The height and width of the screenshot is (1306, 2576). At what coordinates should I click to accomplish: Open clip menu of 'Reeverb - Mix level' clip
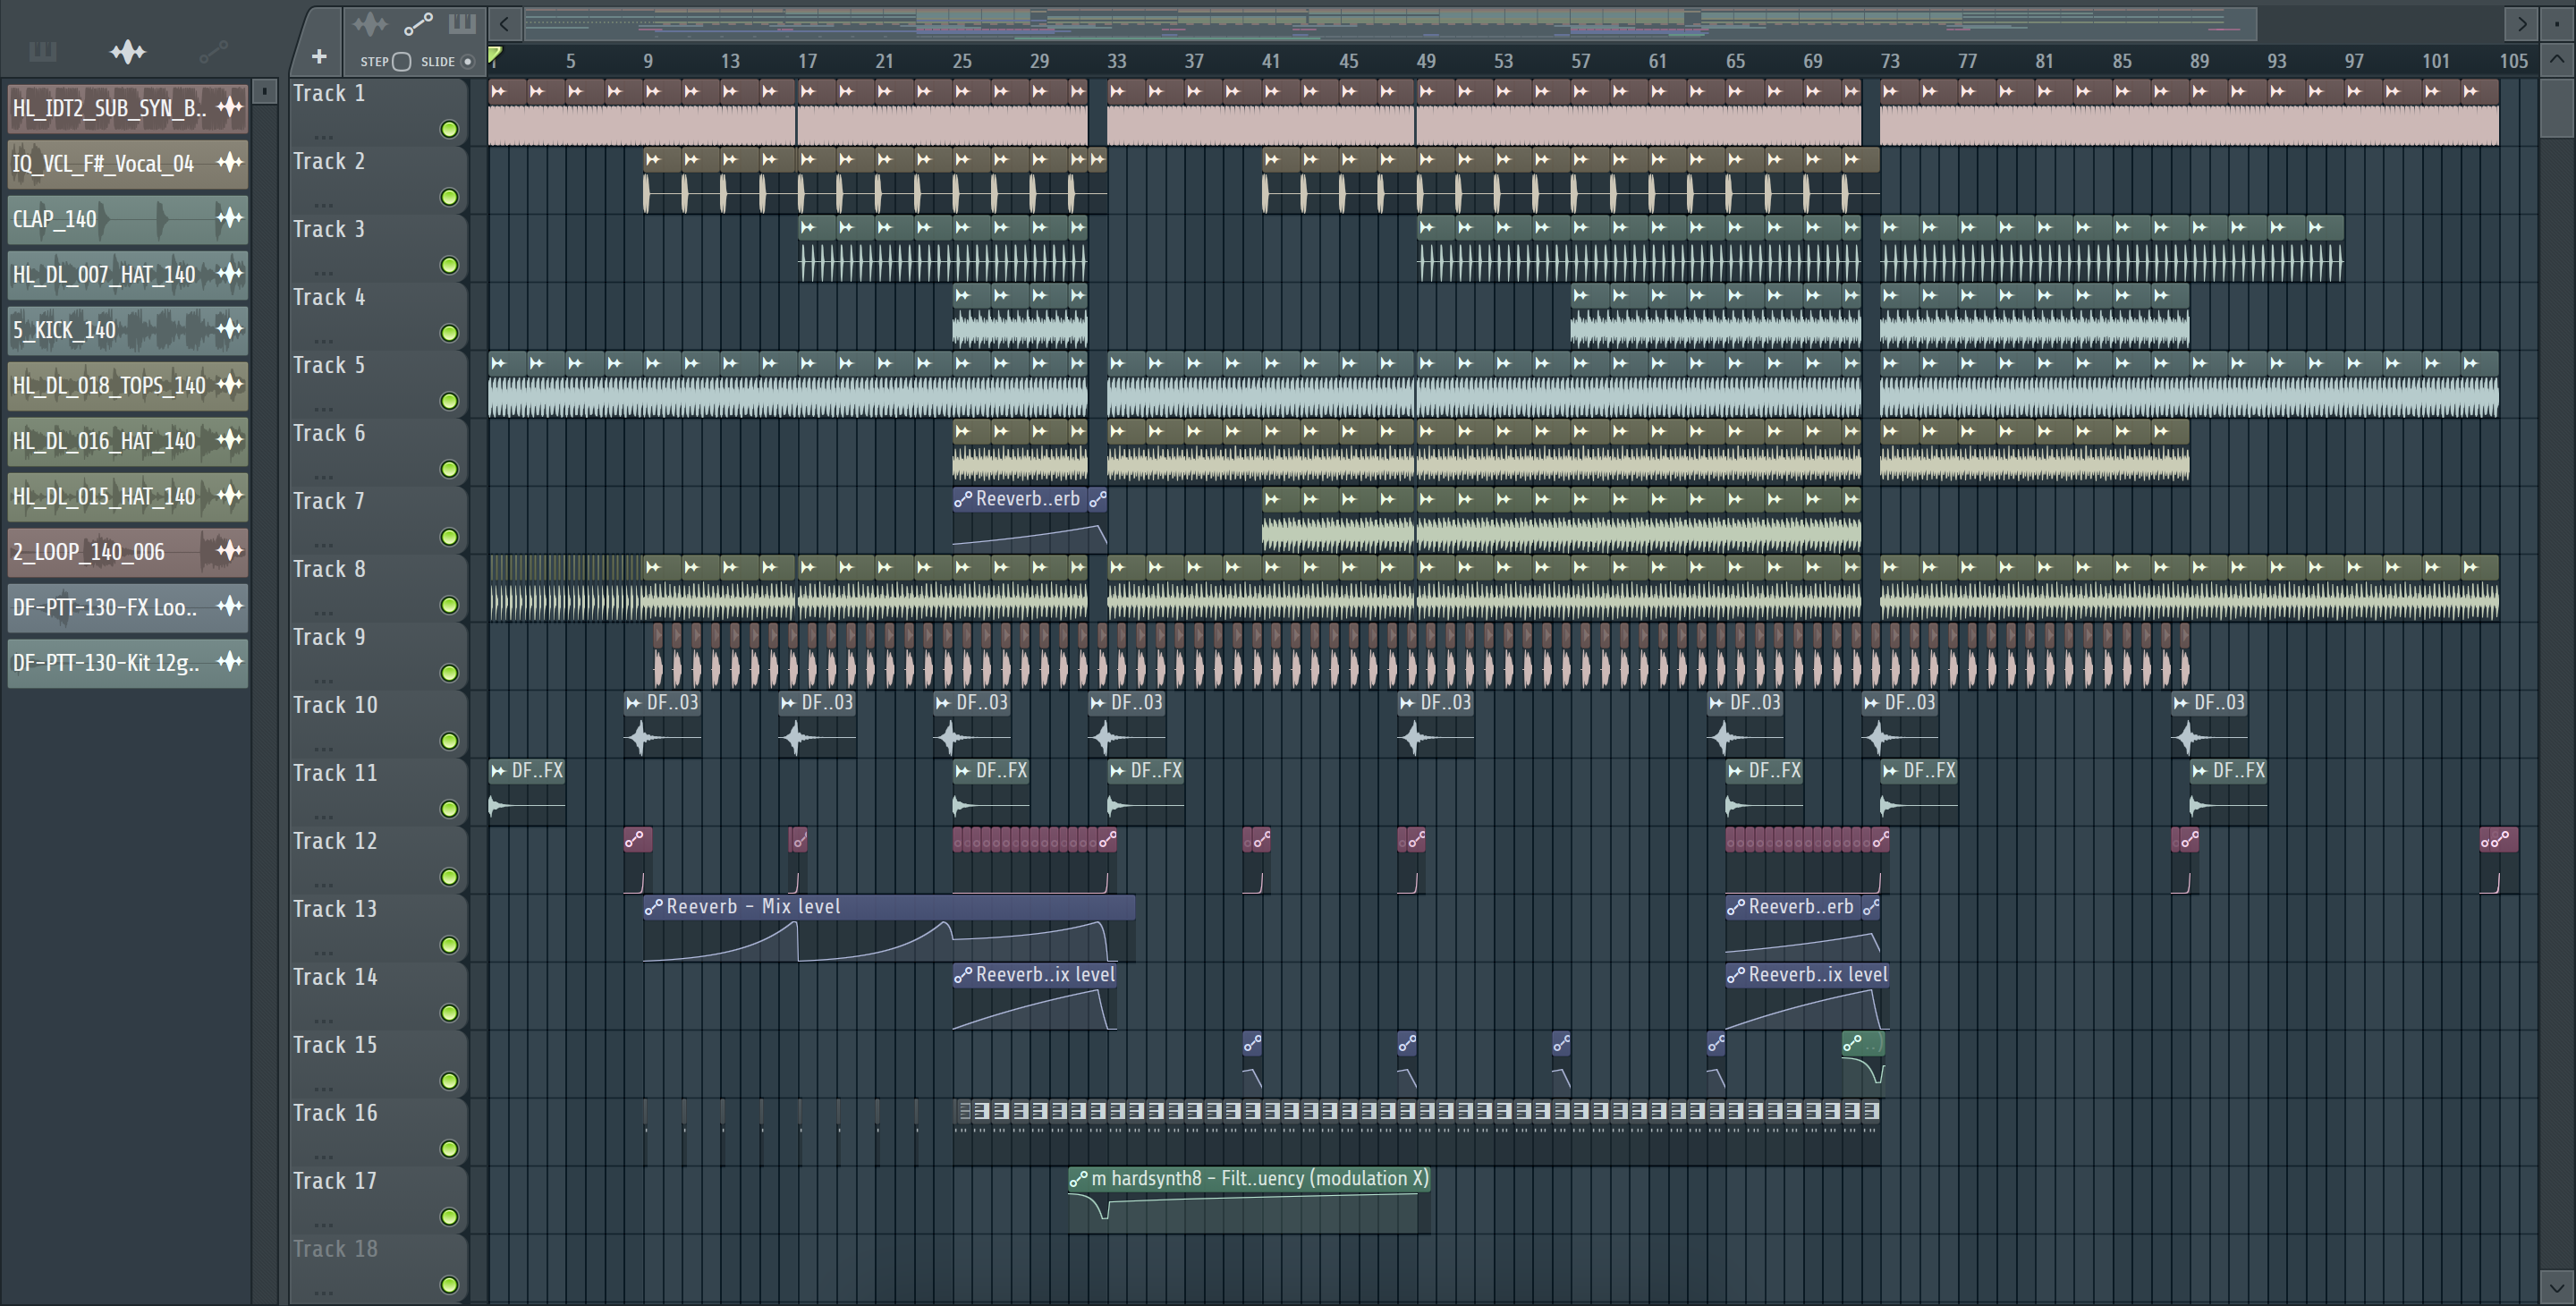(x=654, y=907)
